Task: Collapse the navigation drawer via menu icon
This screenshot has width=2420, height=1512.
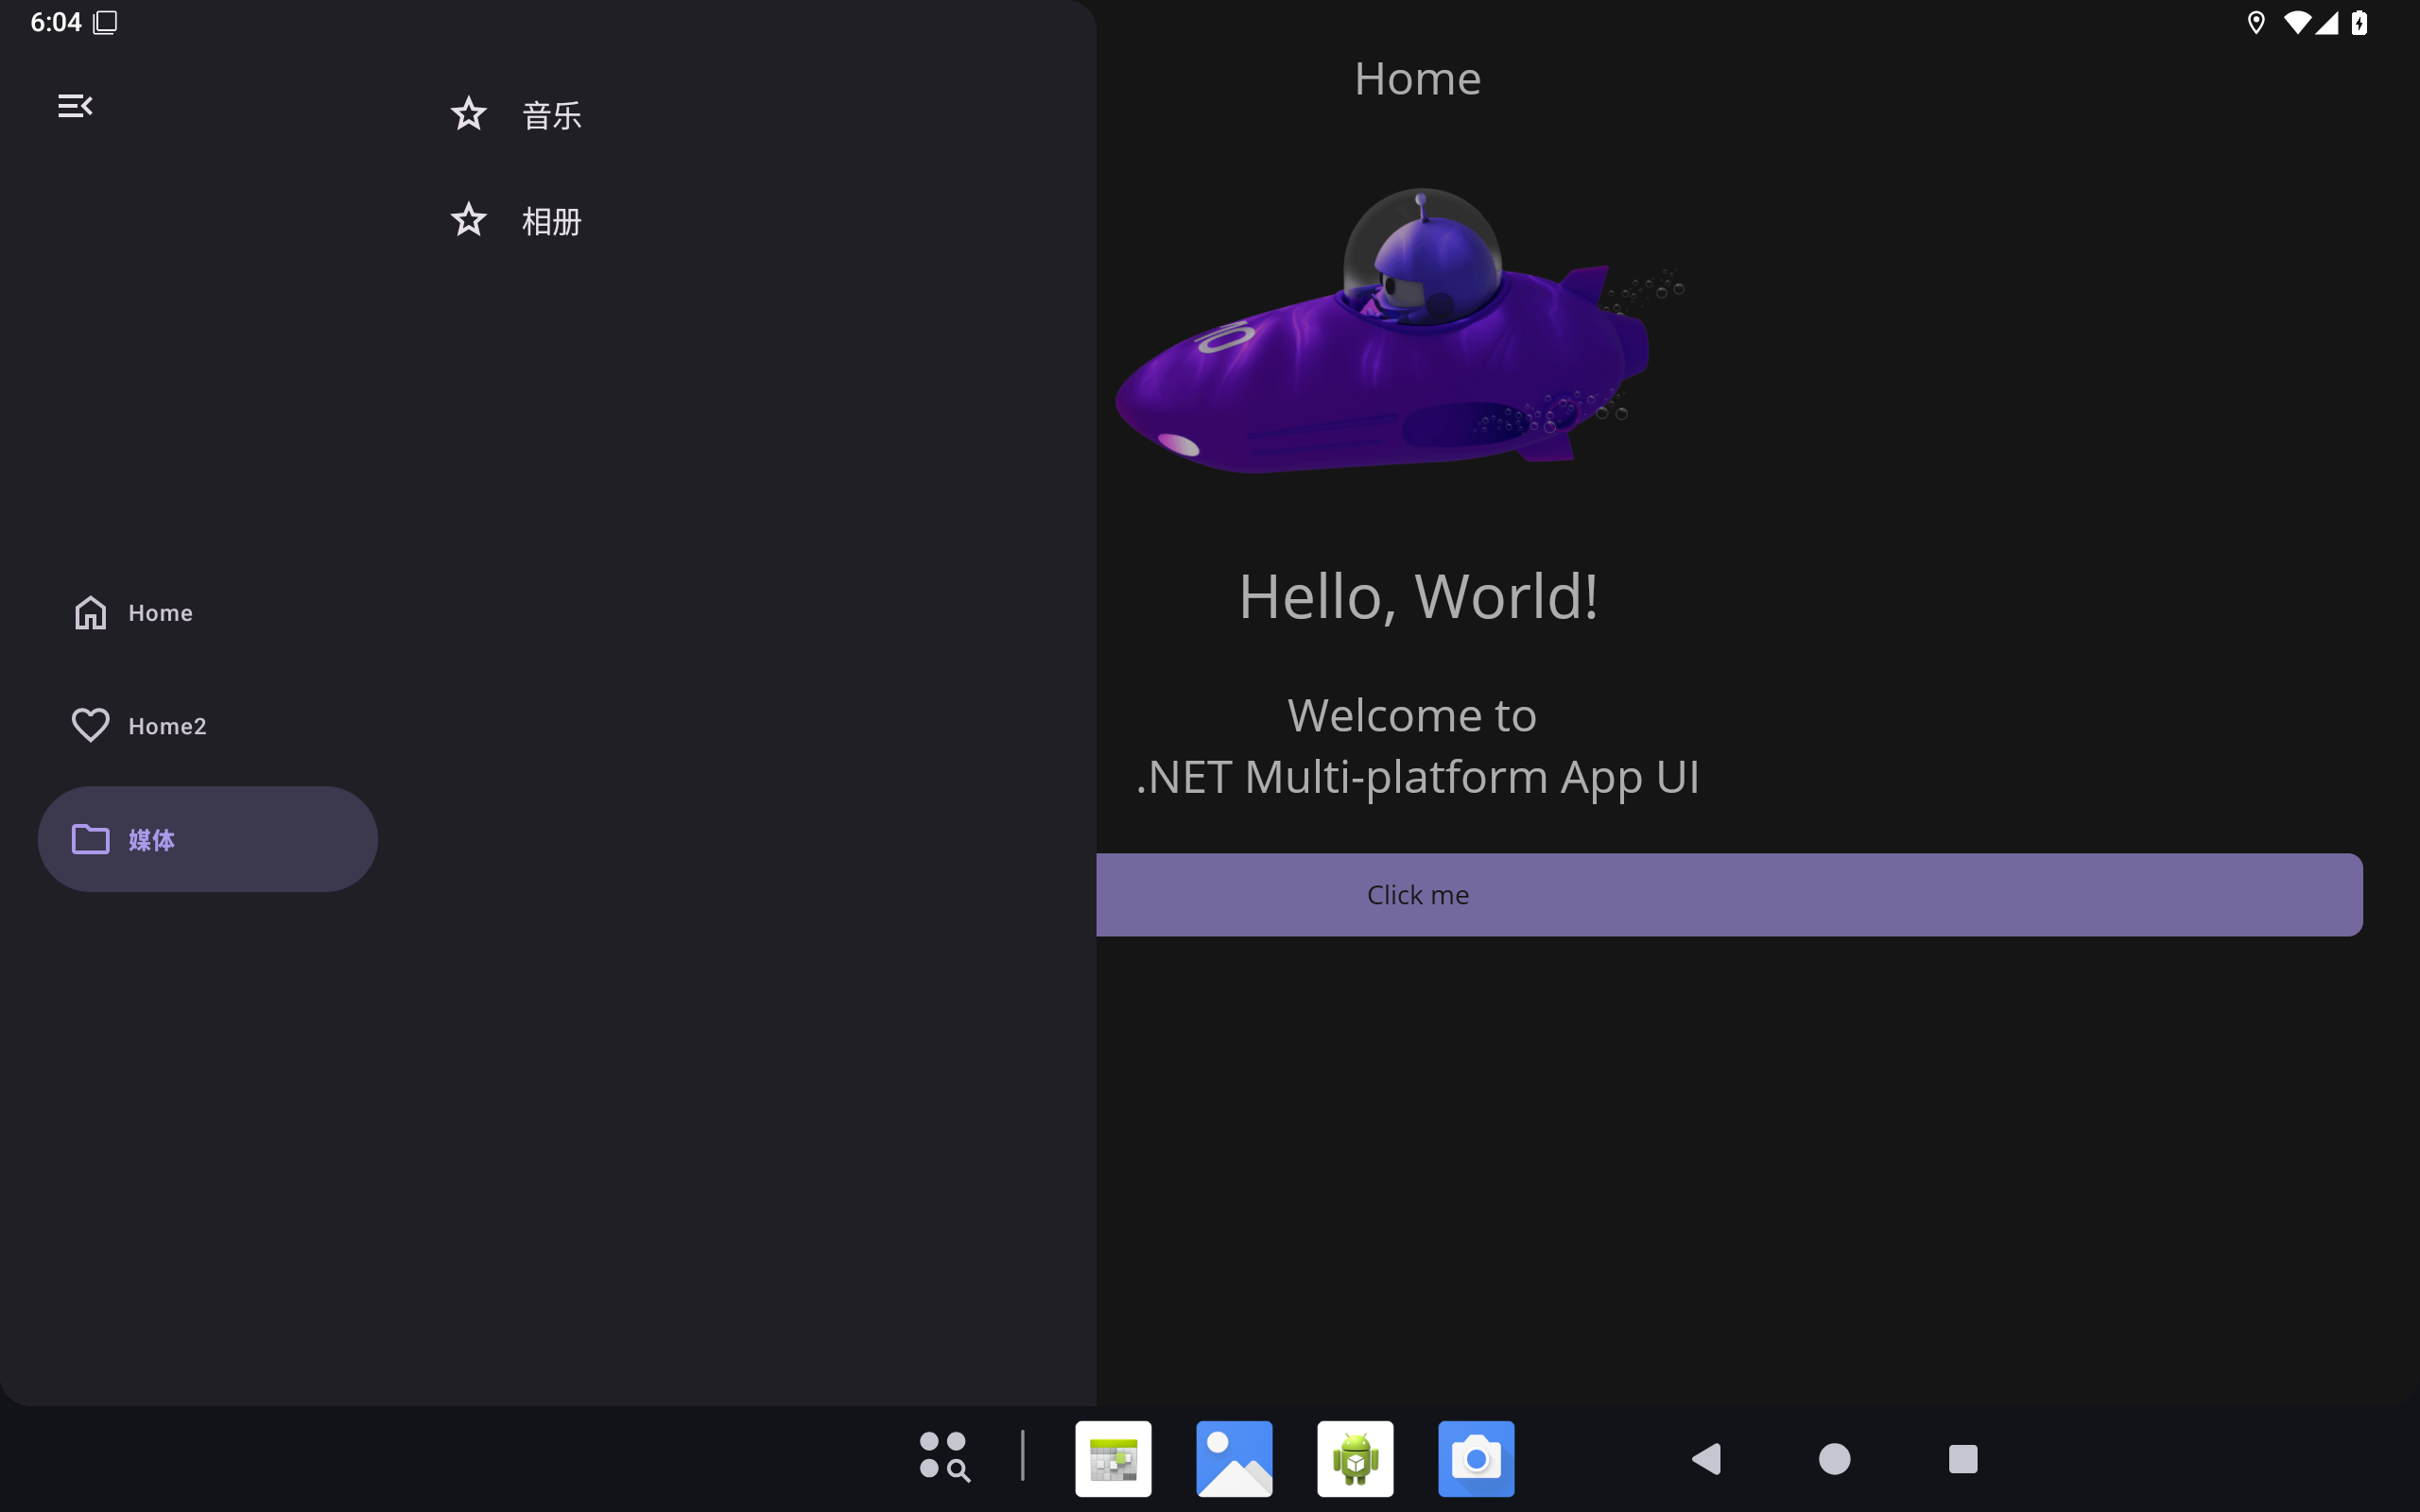Action: [75, 106]
